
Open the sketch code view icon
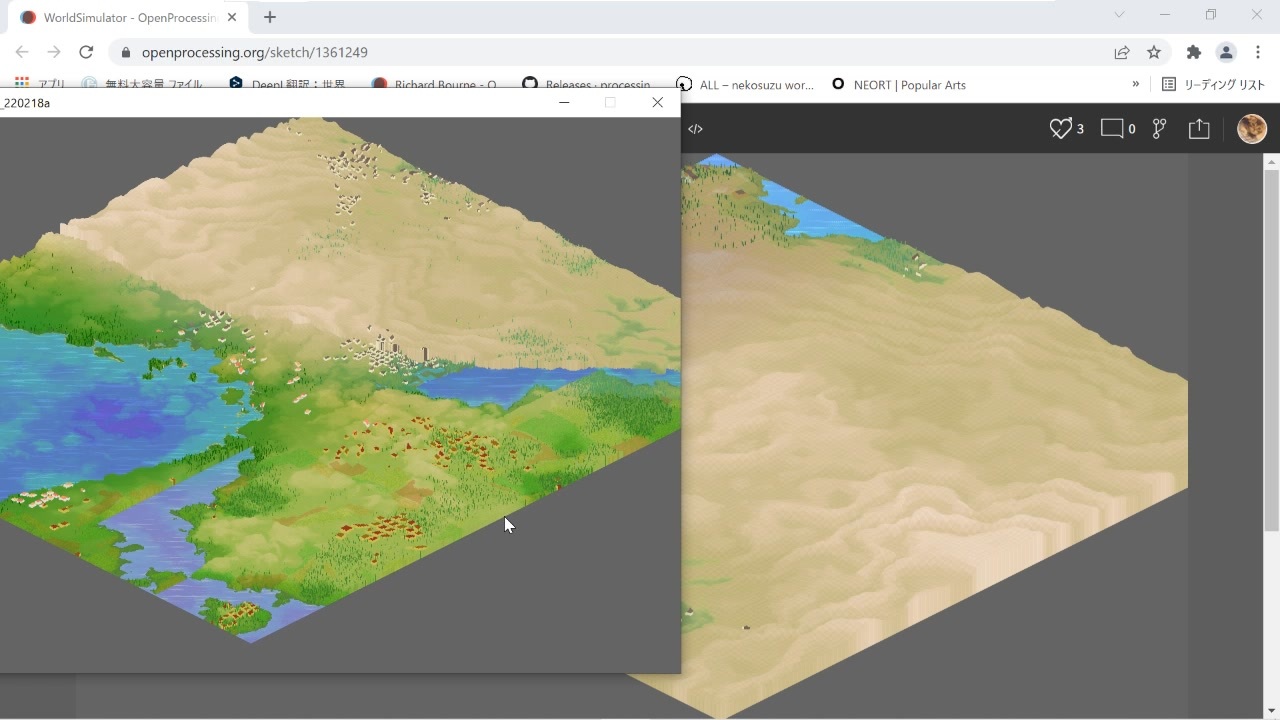pos(695,129)
